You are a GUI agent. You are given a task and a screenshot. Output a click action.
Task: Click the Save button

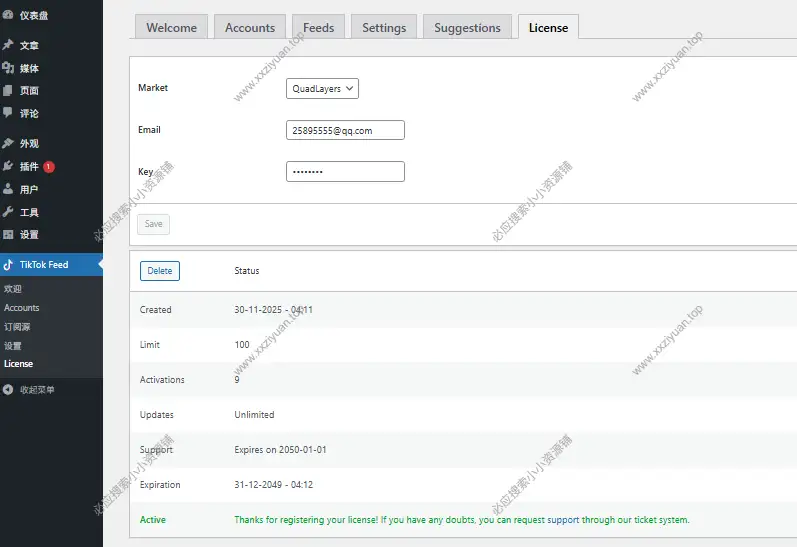point(153,224)
